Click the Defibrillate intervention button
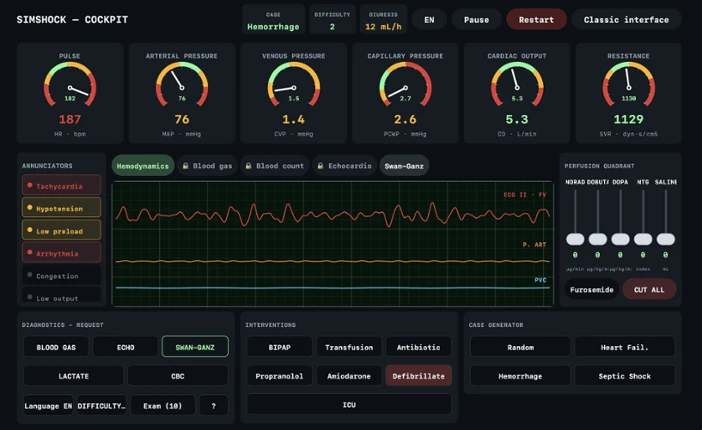The width and height of the screenshot is (702, 430). 418,376
